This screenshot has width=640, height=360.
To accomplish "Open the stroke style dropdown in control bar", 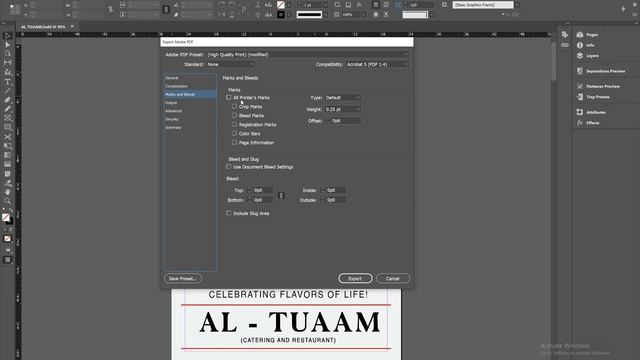I will coord(325,15).
